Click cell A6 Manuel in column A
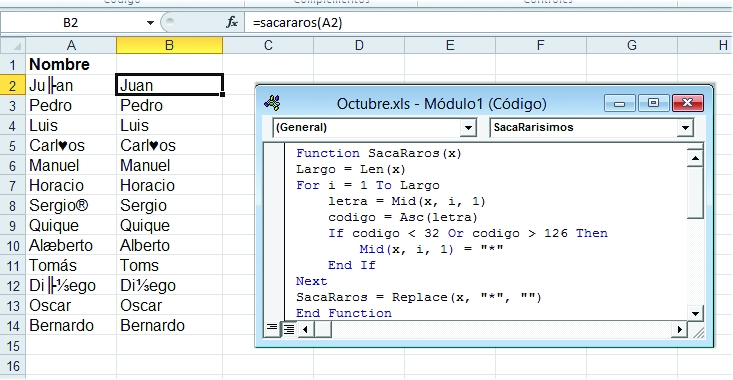Viewport: 733px width, 380px height. point(71,166)
